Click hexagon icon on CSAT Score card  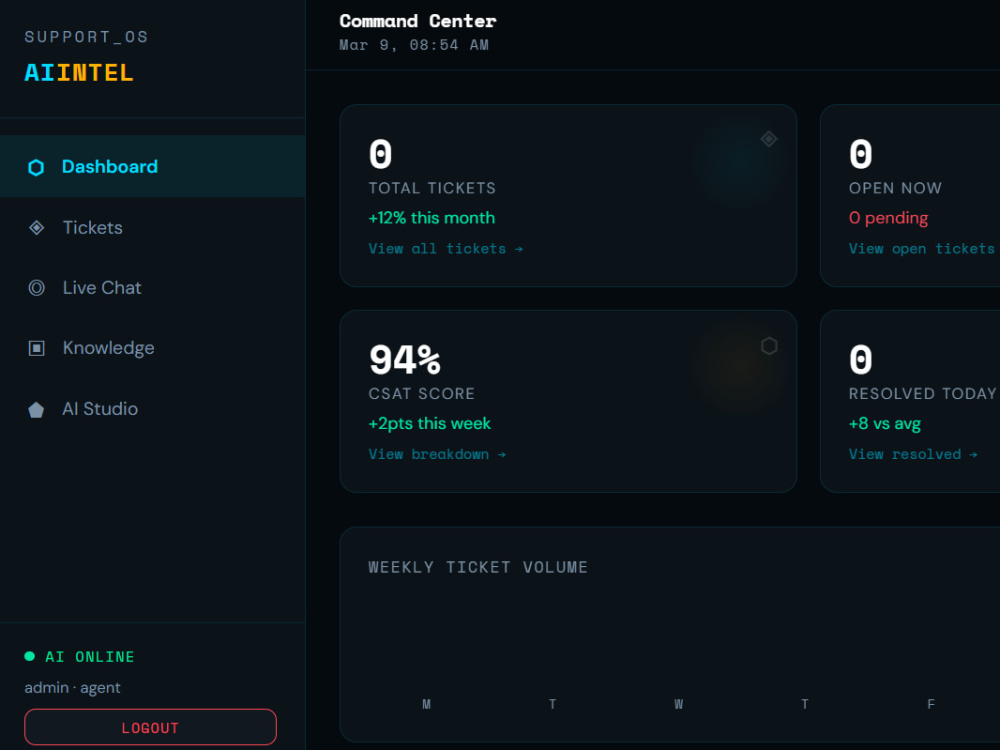click(769, 346)
